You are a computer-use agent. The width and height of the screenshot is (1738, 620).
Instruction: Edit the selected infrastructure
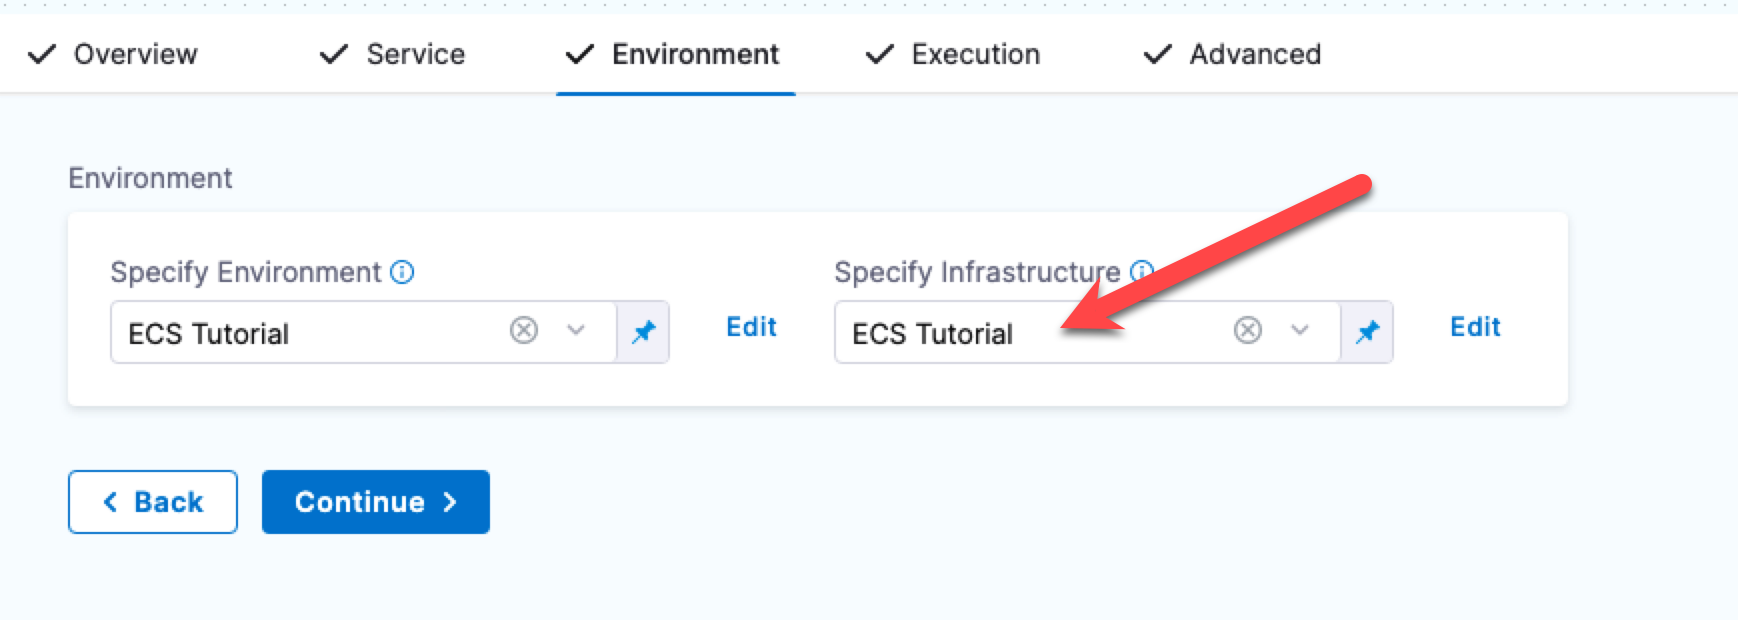pyautogui.click(x=1475, y=327)
